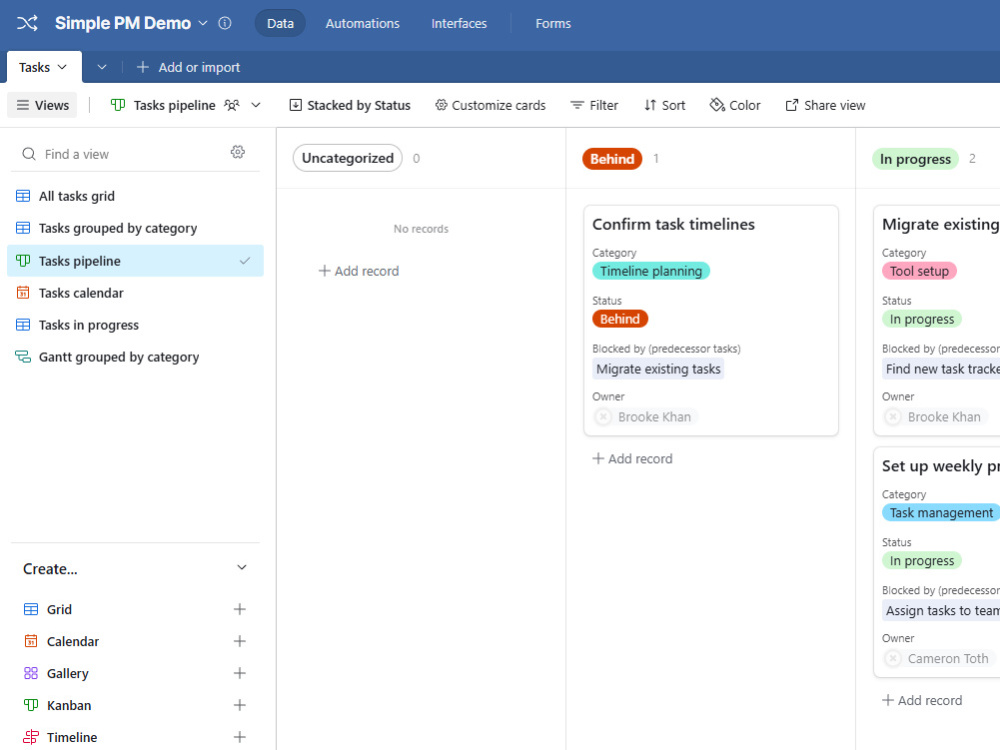Open the Tasks in progress view
This screenshot has height=750, width=1000.
135,325
